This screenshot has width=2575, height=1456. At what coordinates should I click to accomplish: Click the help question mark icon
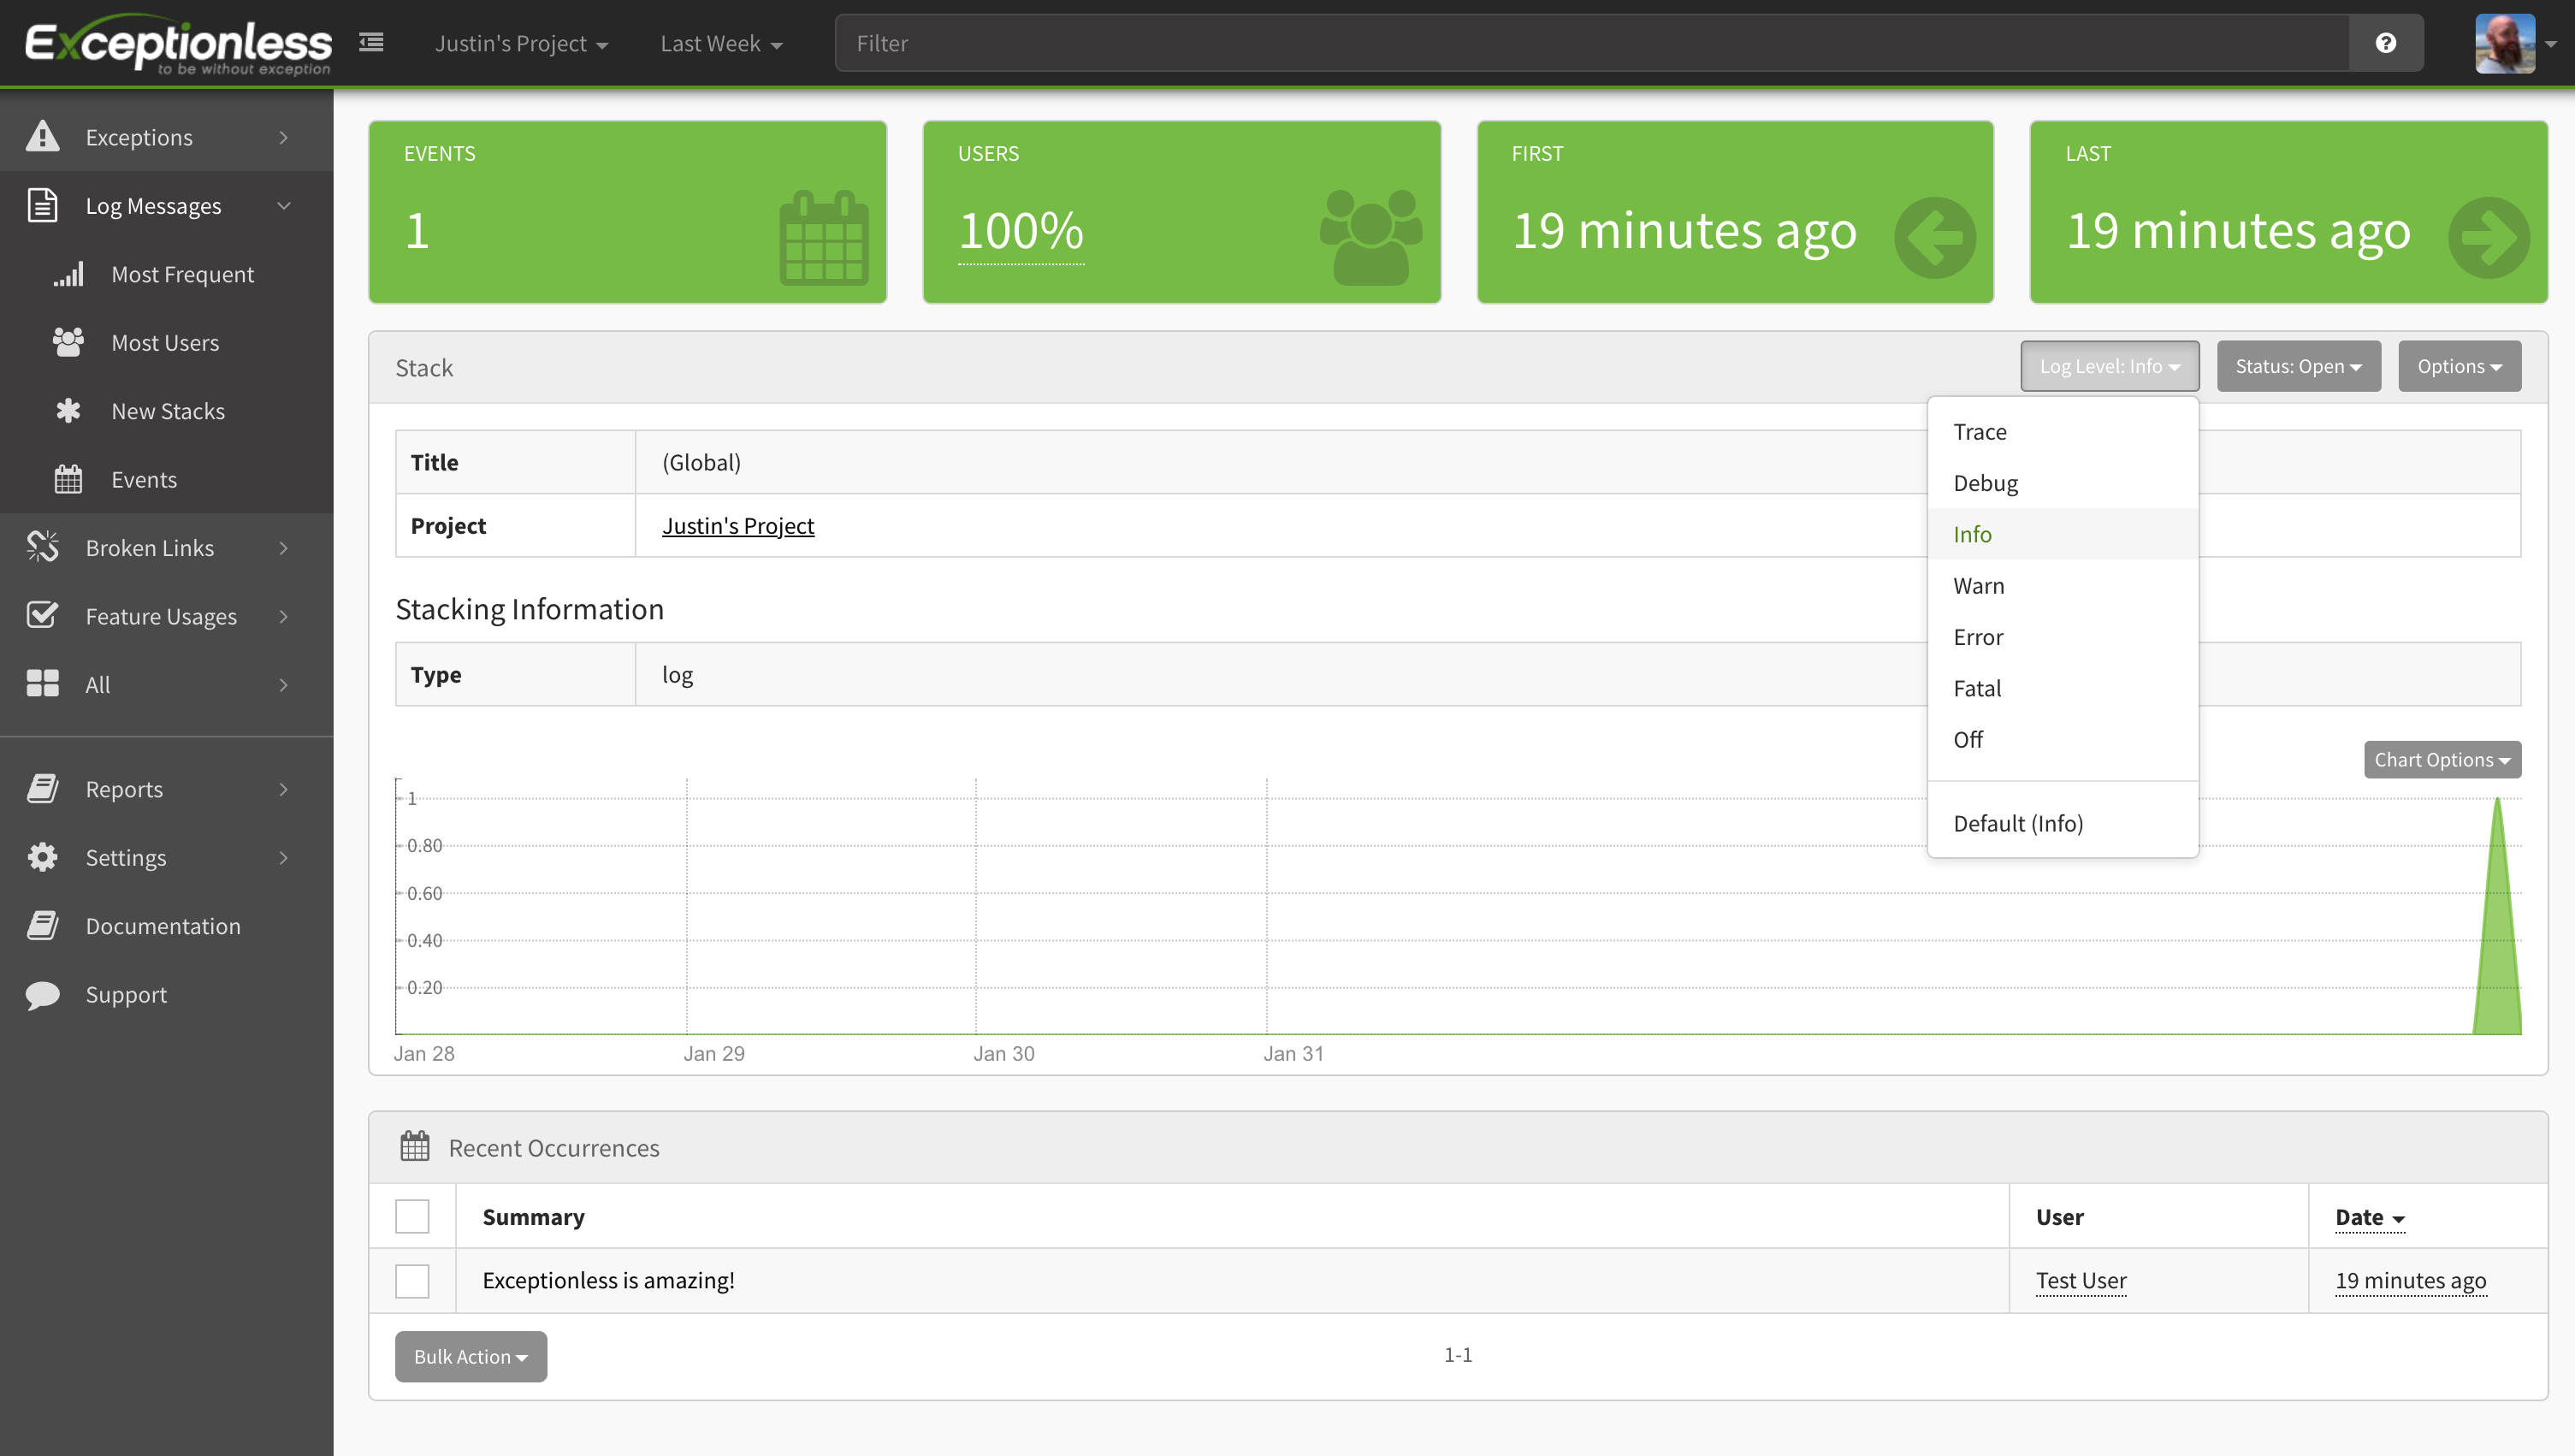pyautogui.click(x=2385, y=43)
